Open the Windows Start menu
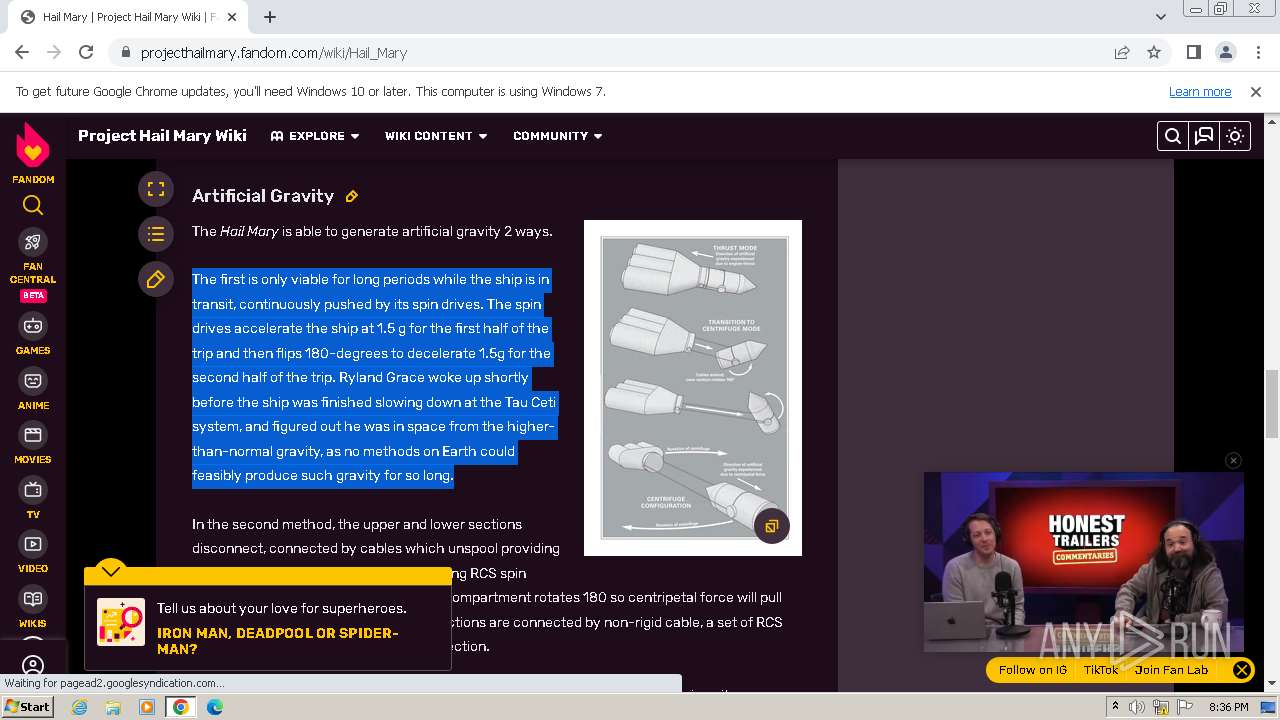The width and height of the screenshot is (1280, 720). (x=28, y=706)
